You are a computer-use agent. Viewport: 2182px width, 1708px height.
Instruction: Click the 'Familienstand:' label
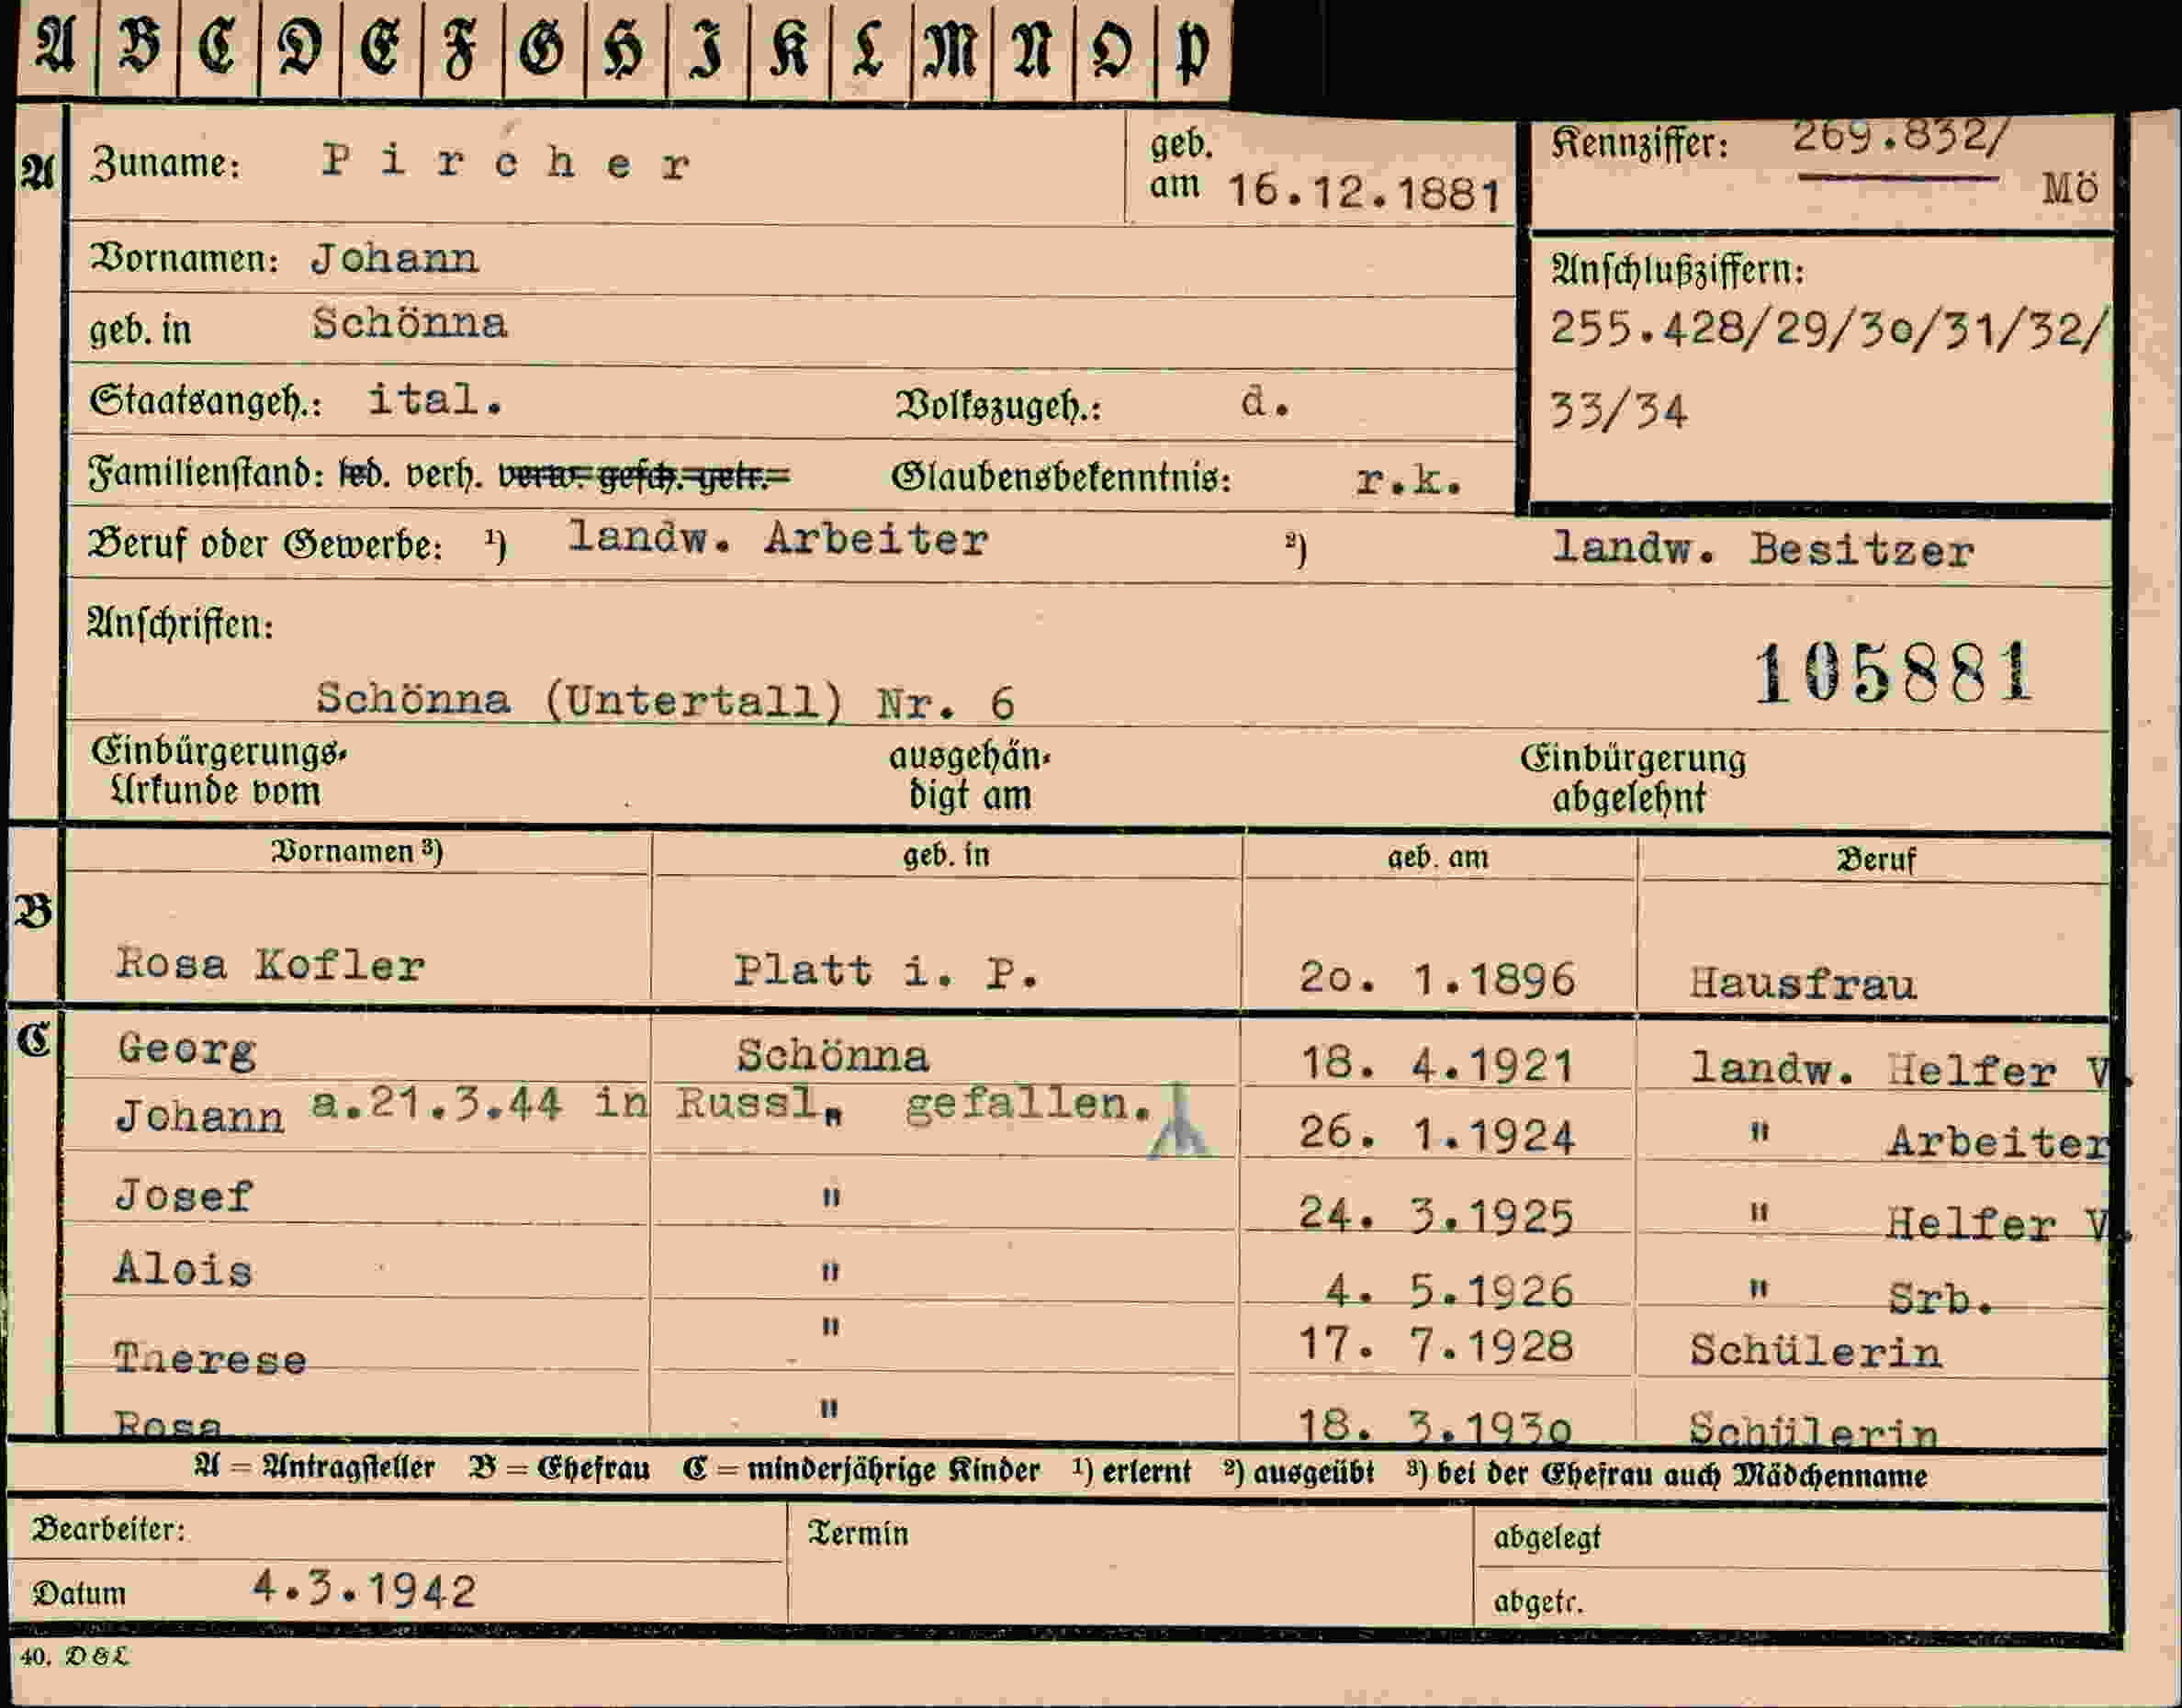pyautogui.click(x=206, y=473)
